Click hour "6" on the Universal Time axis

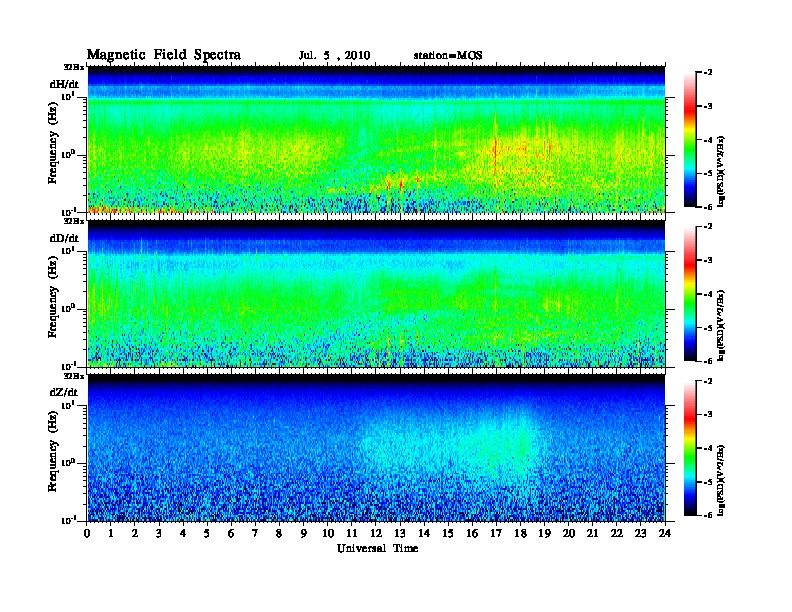pos(231,533)
